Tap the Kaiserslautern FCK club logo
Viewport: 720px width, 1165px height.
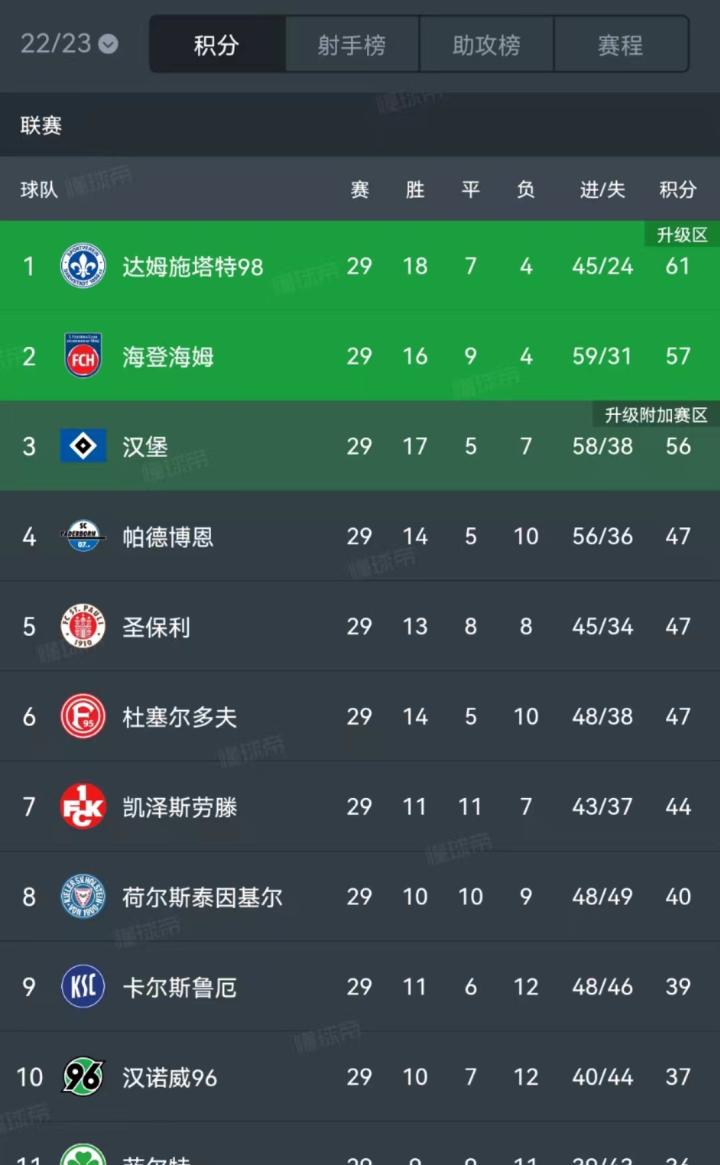83,807
